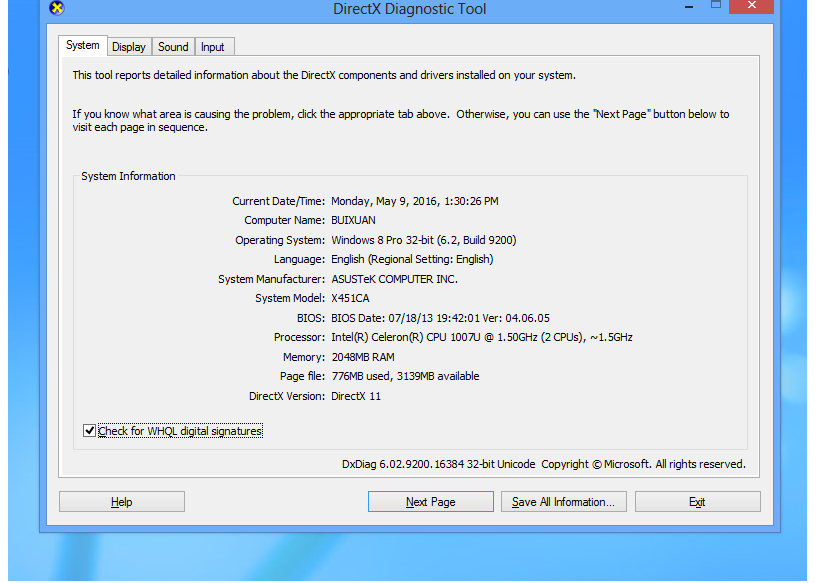Click the Exit button
This screenshot has height=583, width=819.
pyautogui.click(x=697, y=502)
